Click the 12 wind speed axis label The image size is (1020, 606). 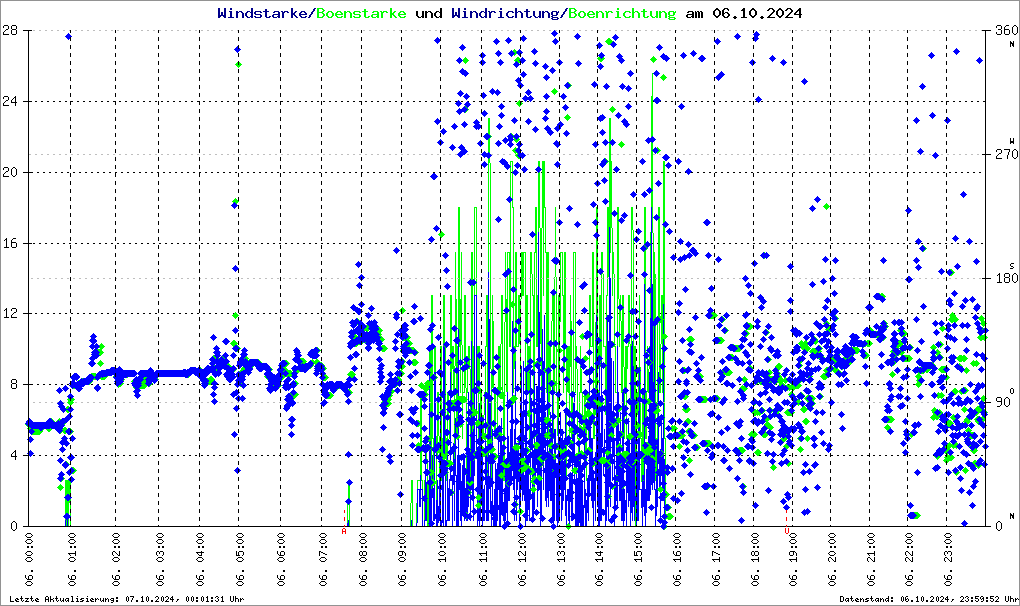[x=10, y=313]
